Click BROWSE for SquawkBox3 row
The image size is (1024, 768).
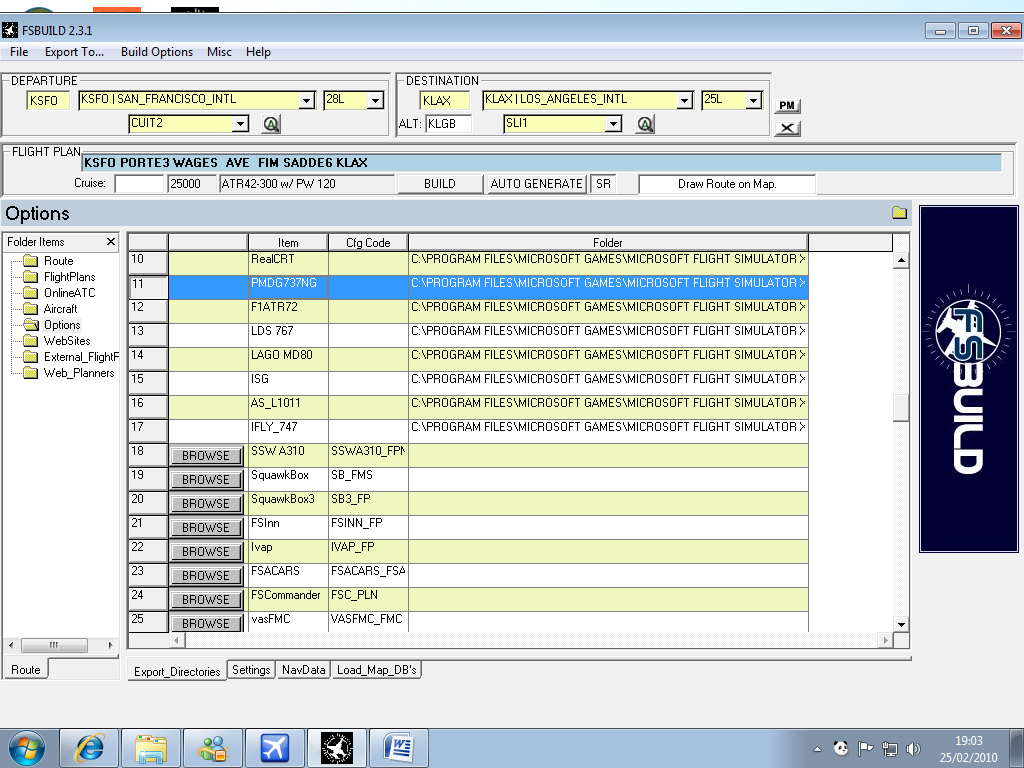pos(206,504)
